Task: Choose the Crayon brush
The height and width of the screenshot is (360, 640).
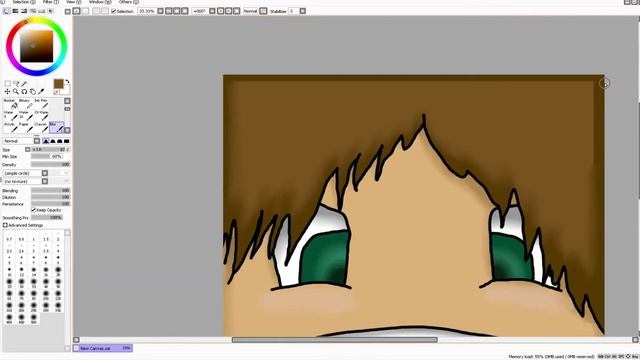Action: point(41,127)
